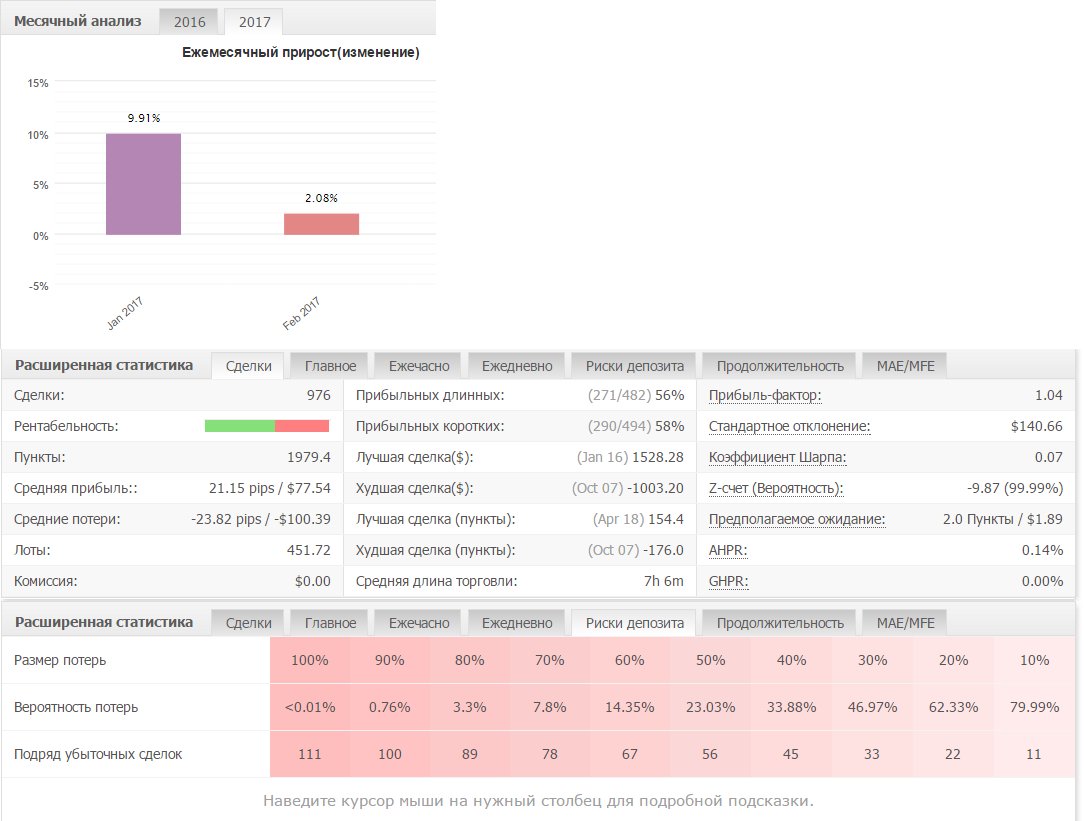Click the 30% loss size column header
Viewport: 1084px width, 821px height.
872,660
